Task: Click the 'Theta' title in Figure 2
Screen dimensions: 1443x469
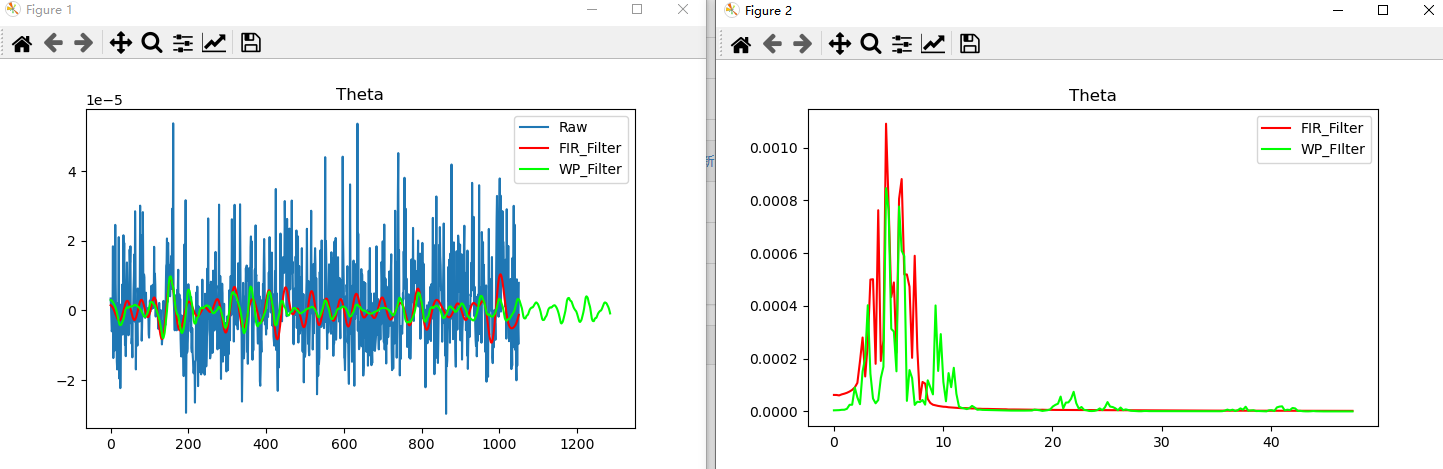Action: tap(1093, 96)
